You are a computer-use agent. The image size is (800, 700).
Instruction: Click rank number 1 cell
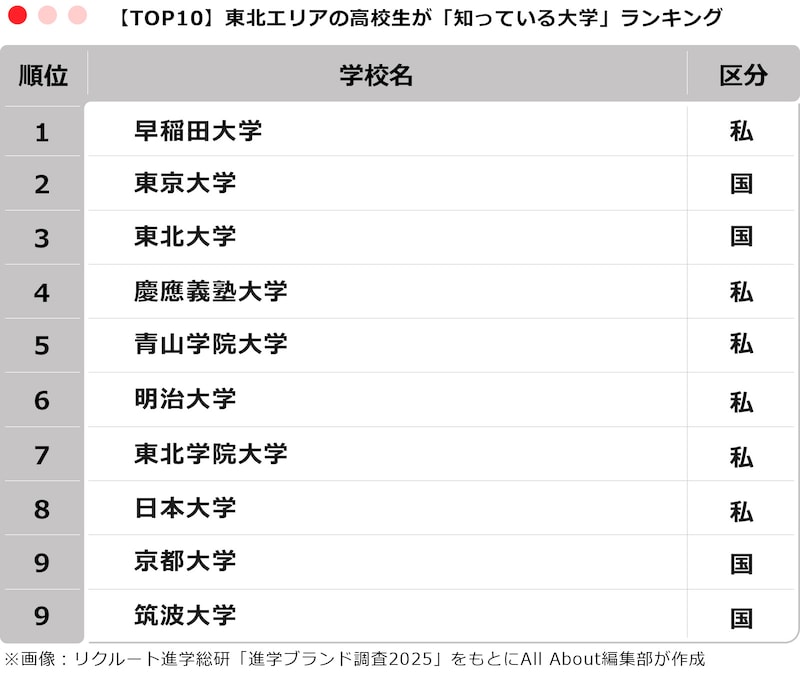tap(42, 132)
